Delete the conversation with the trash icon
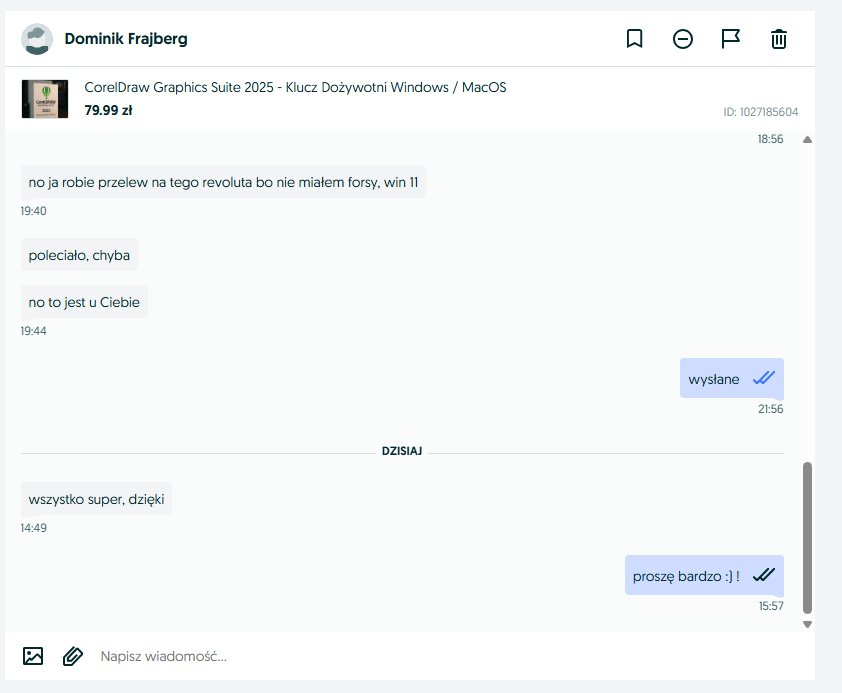The image size is (842, 693). coord(779,39)
